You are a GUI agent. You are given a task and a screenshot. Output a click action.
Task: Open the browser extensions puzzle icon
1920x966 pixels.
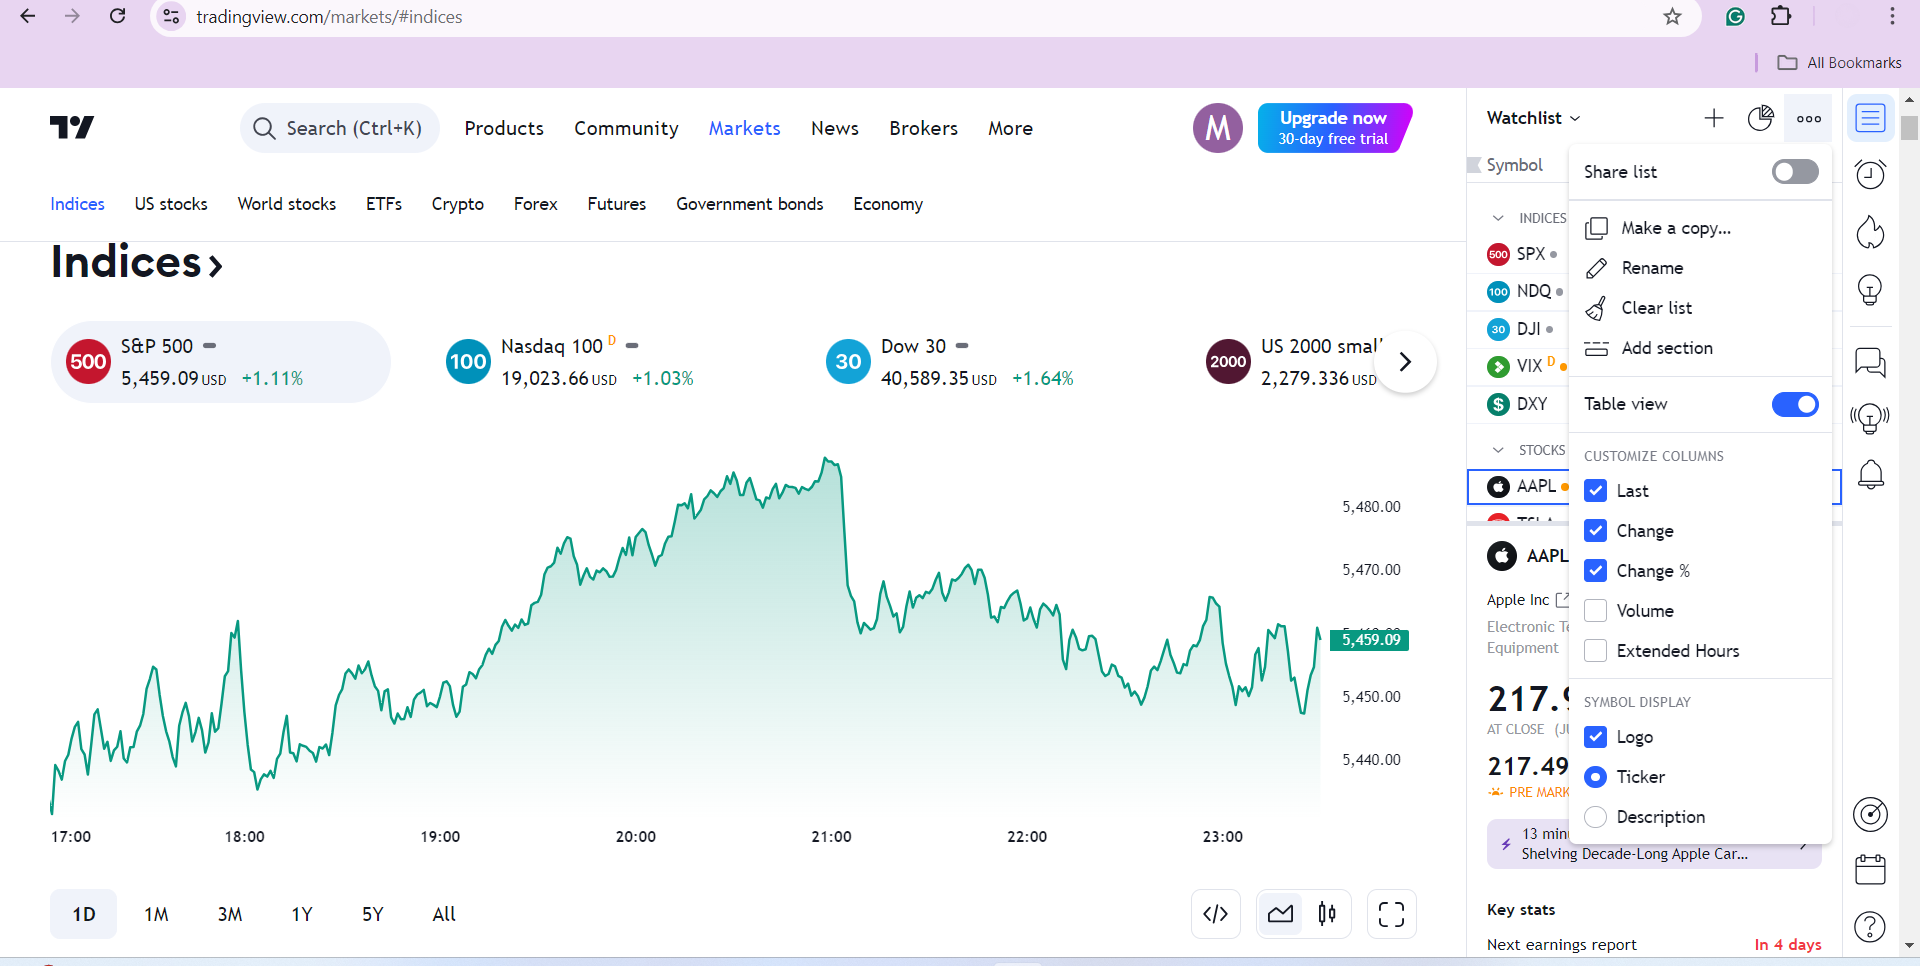tap(1781, 16)
